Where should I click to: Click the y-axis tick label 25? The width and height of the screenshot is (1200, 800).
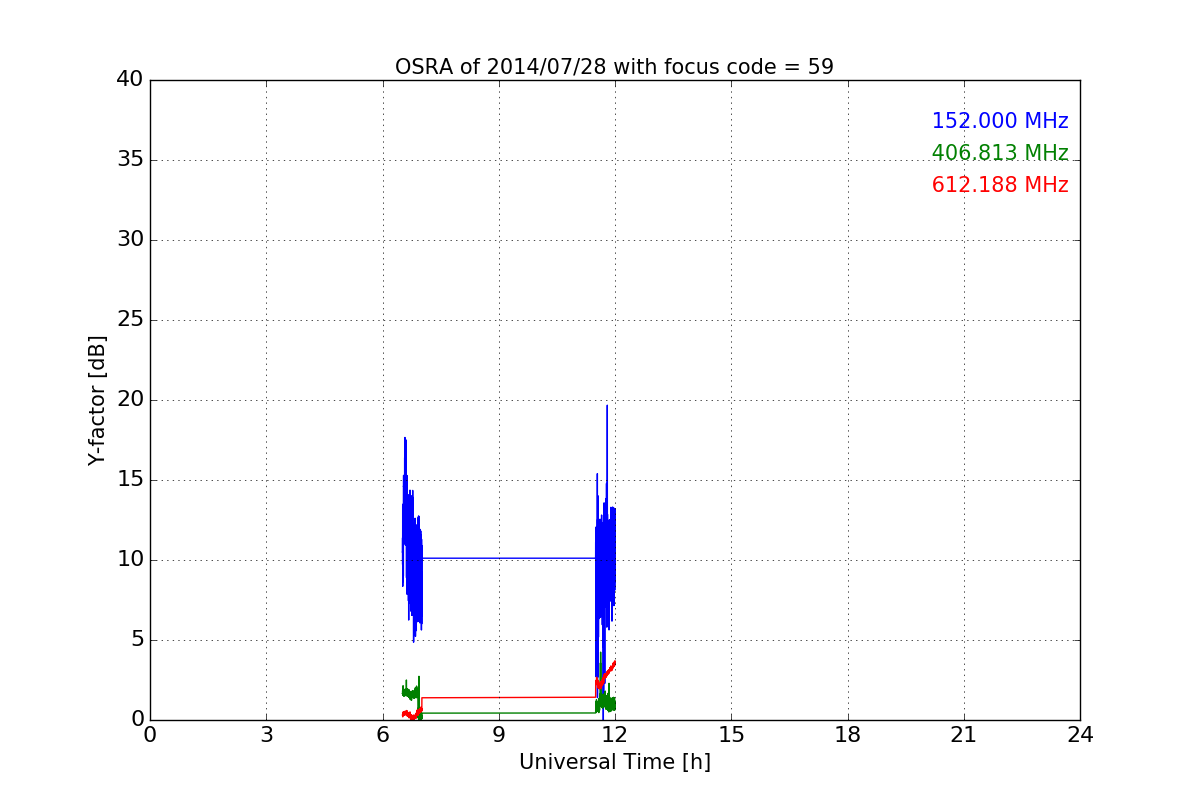130,320
